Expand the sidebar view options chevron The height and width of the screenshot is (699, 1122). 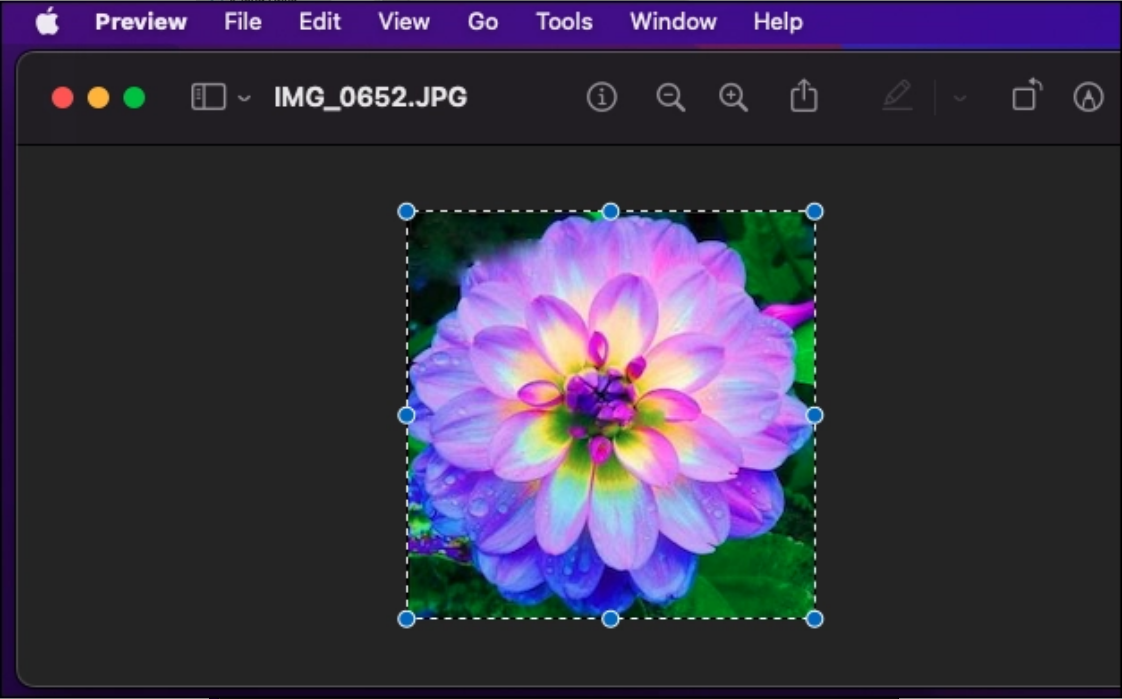point(244,98)
